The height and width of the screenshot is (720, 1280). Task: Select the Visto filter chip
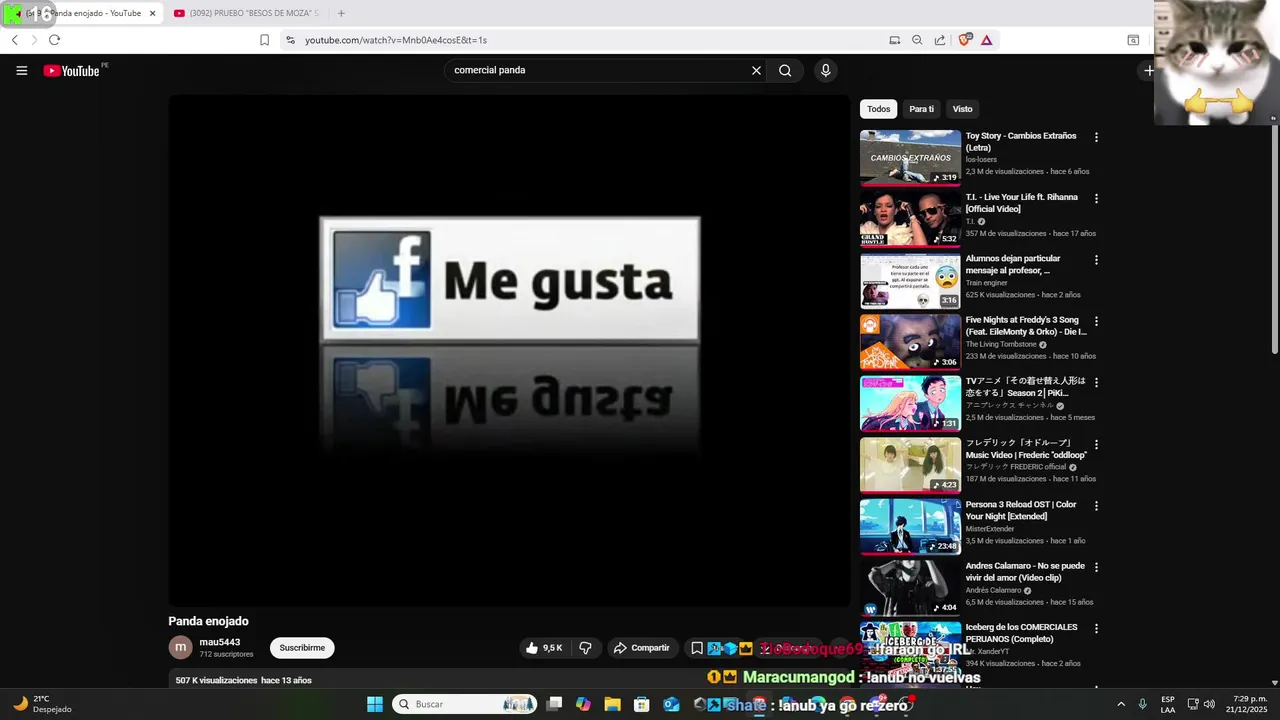pyautogui.click(x=962, y=109)
